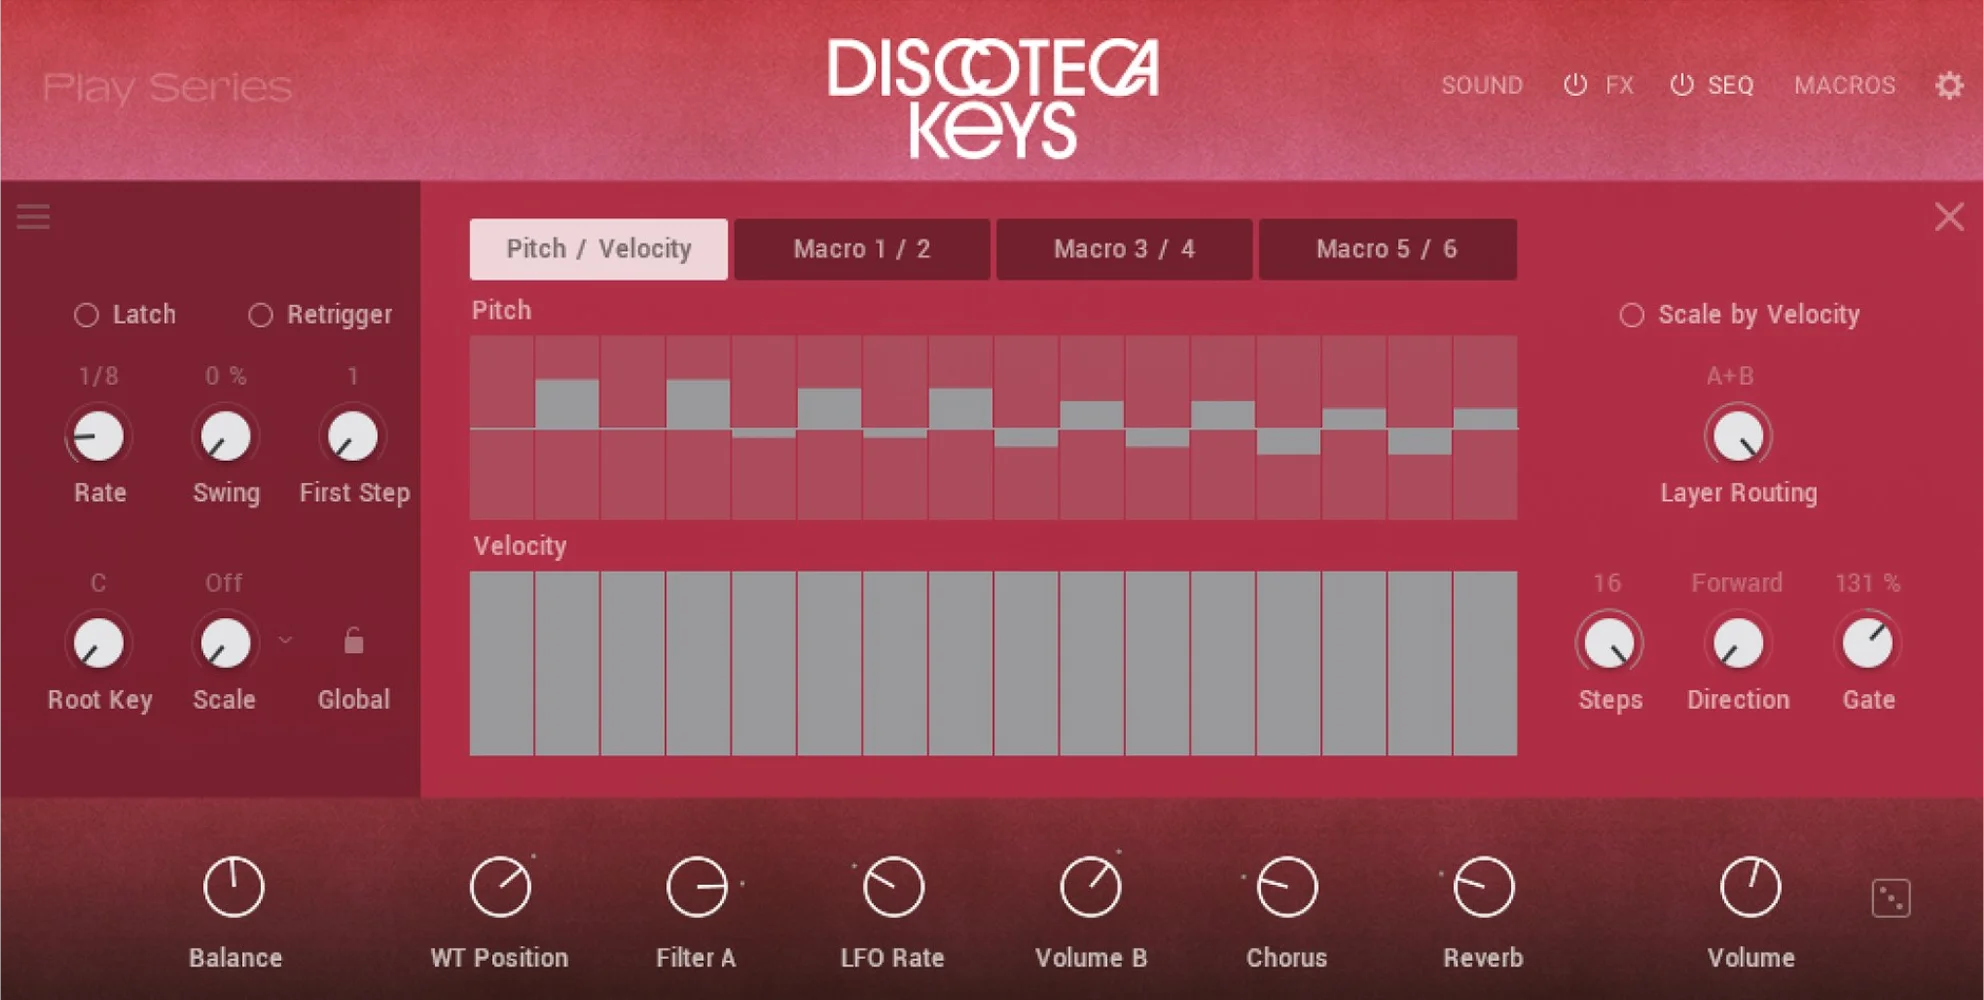
Task: Open the SOUND page
Action: 1482,85
